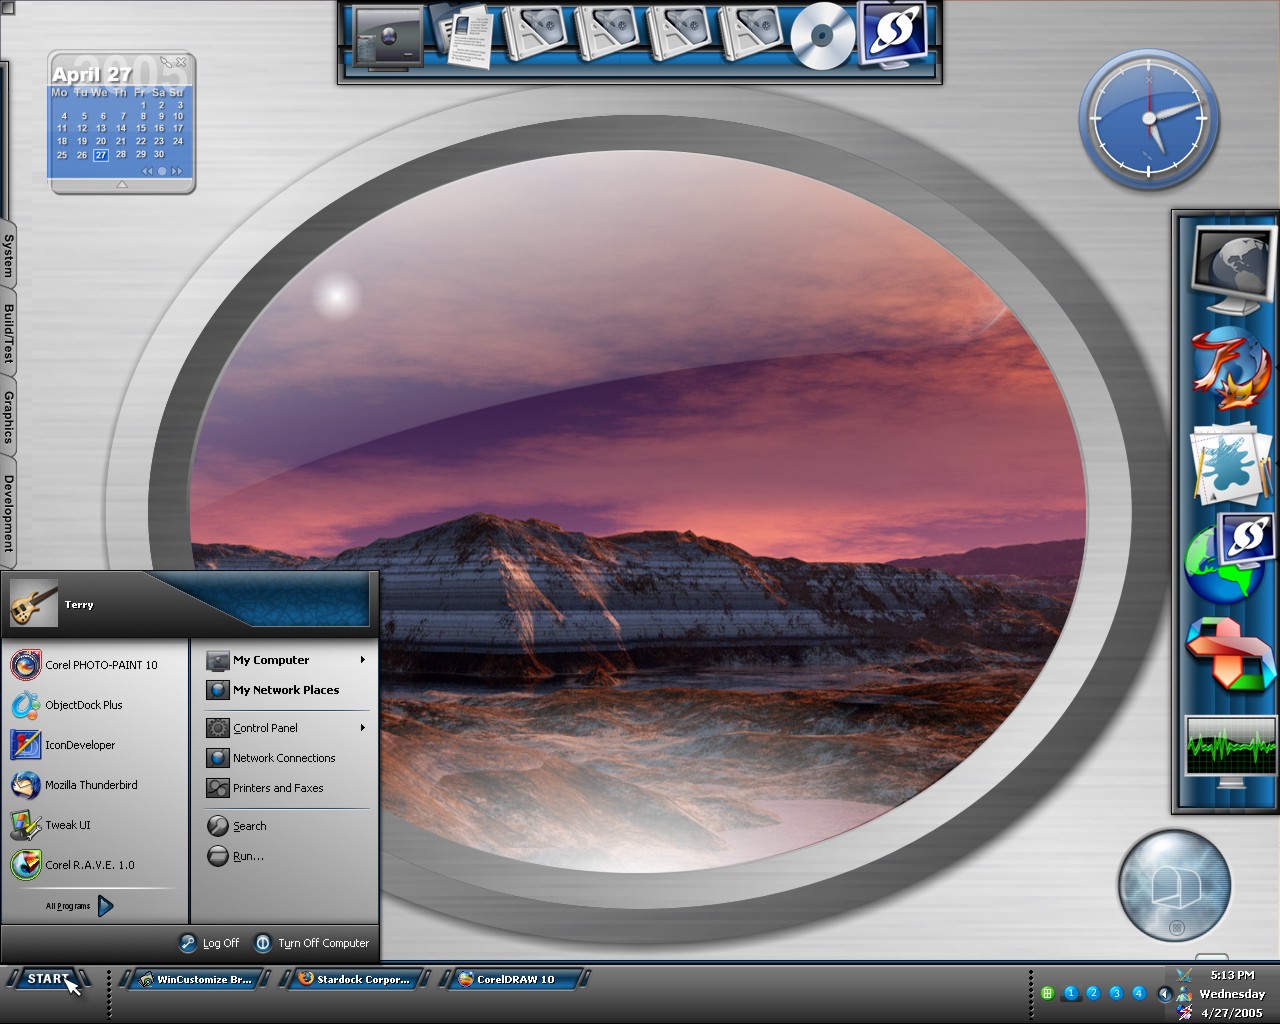Viewport: 1280px width, 1024px height.
Task: Open the green waveform performance monitor icon
Action: coord(1231,750)
